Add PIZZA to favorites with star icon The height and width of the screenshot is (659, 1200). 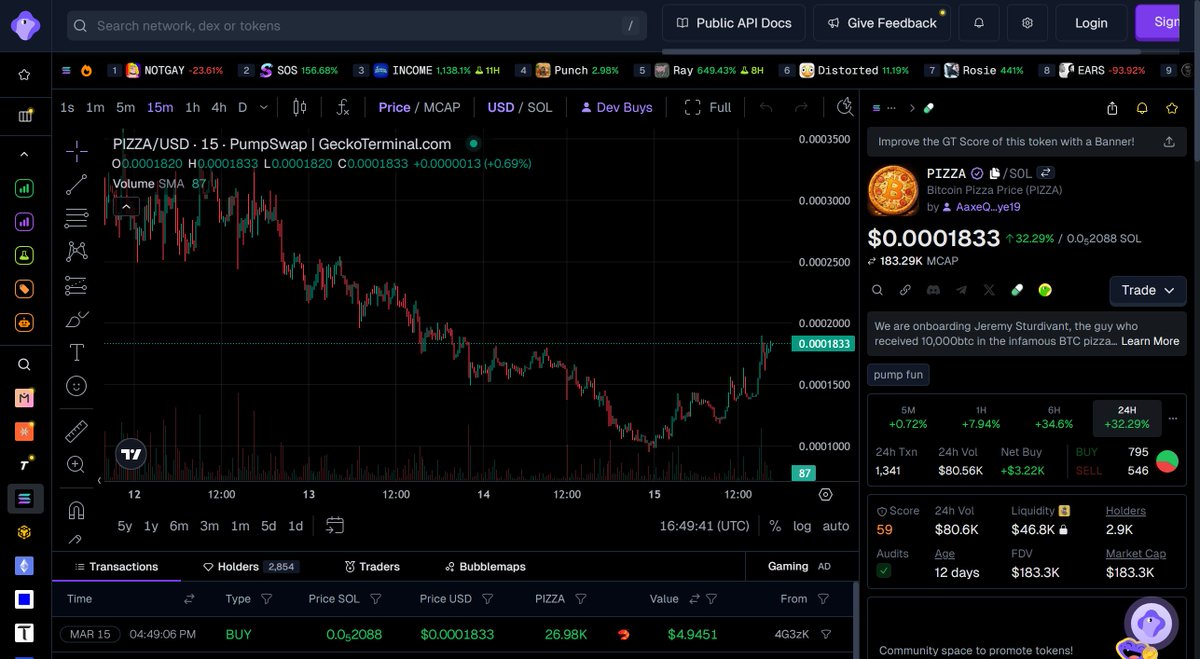(1172, 108)
